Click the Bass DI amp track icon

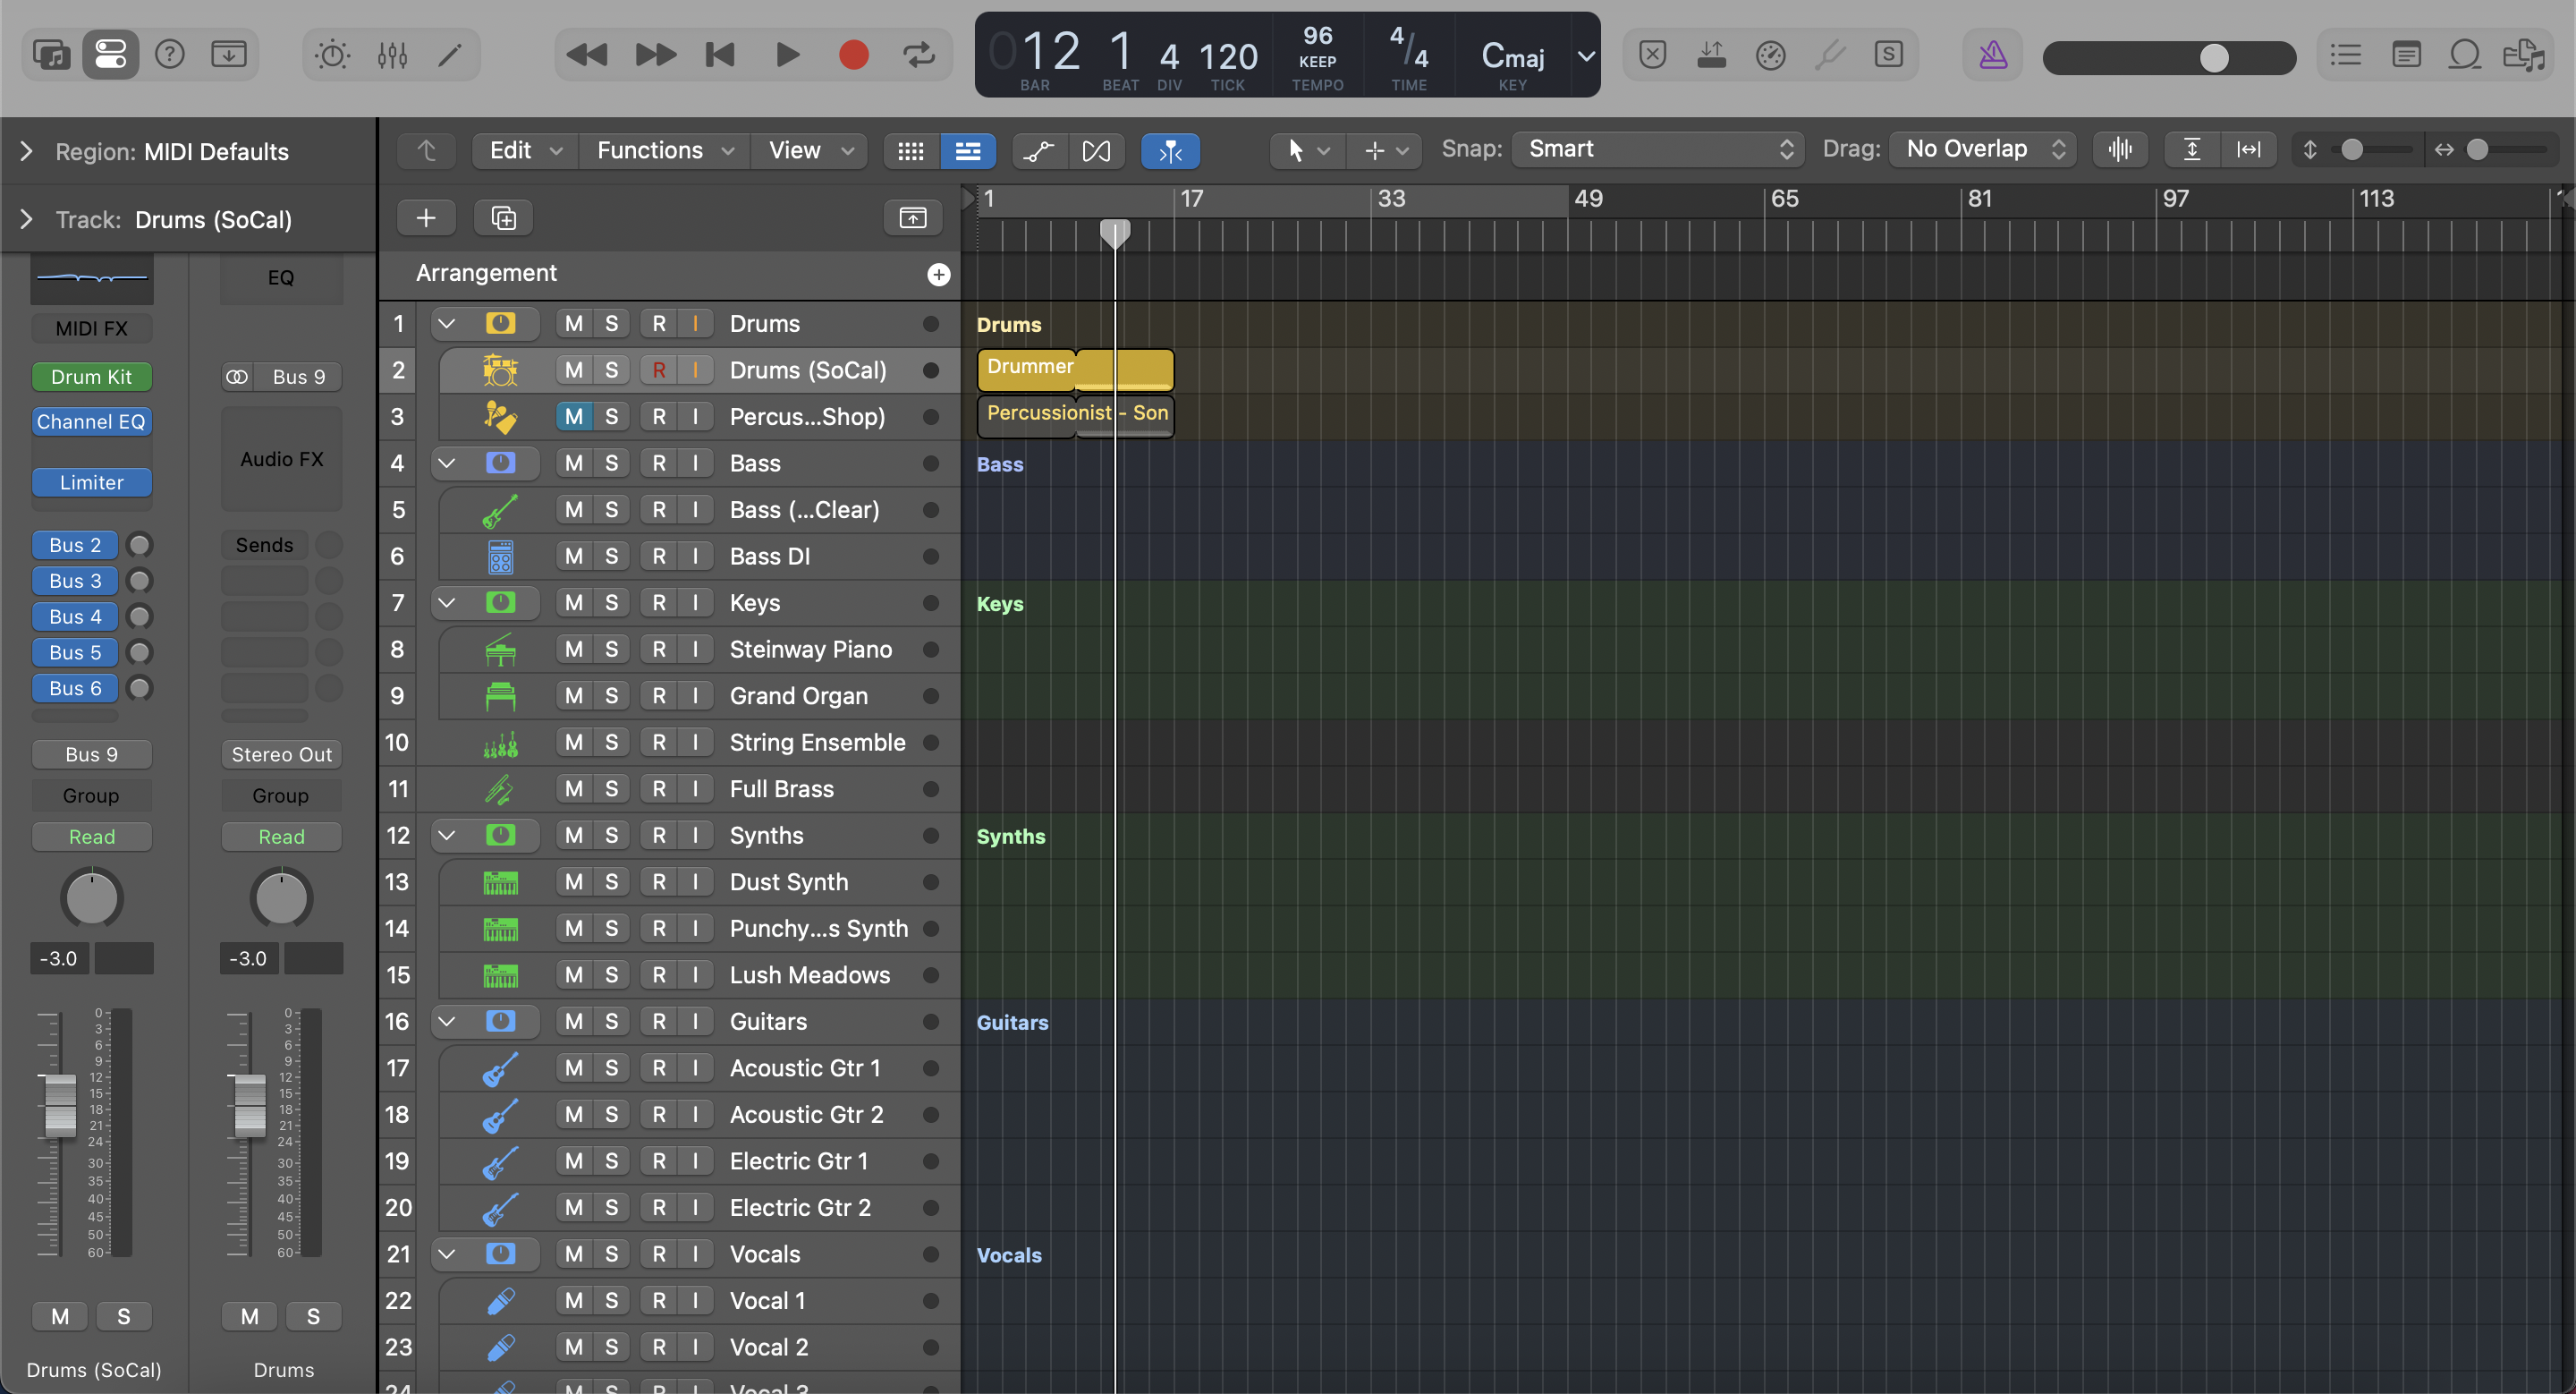pyautogui.click(x=500, y=557)
